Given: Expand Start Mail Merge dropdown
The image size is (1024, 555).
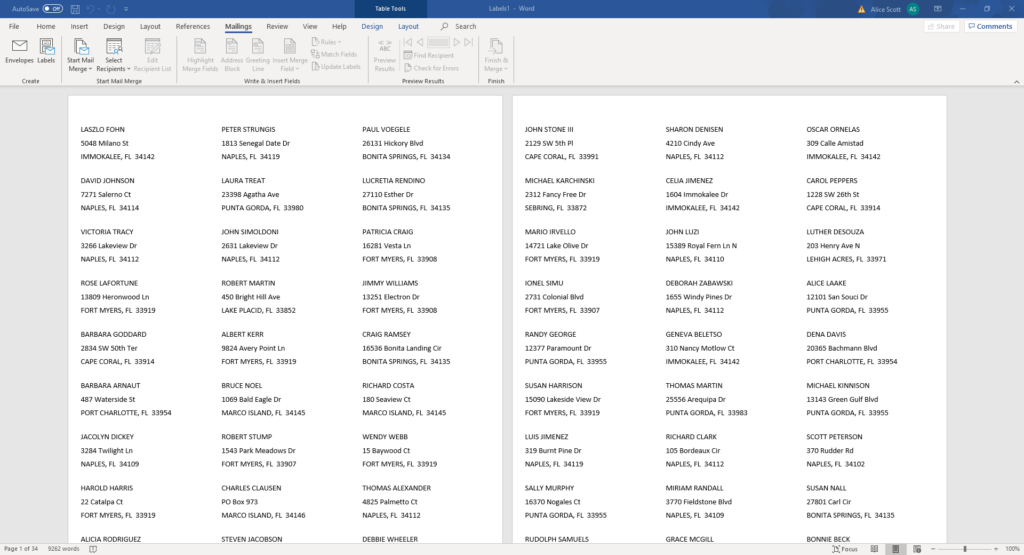Looking at the screenshot, I should [x=79, y=65].
